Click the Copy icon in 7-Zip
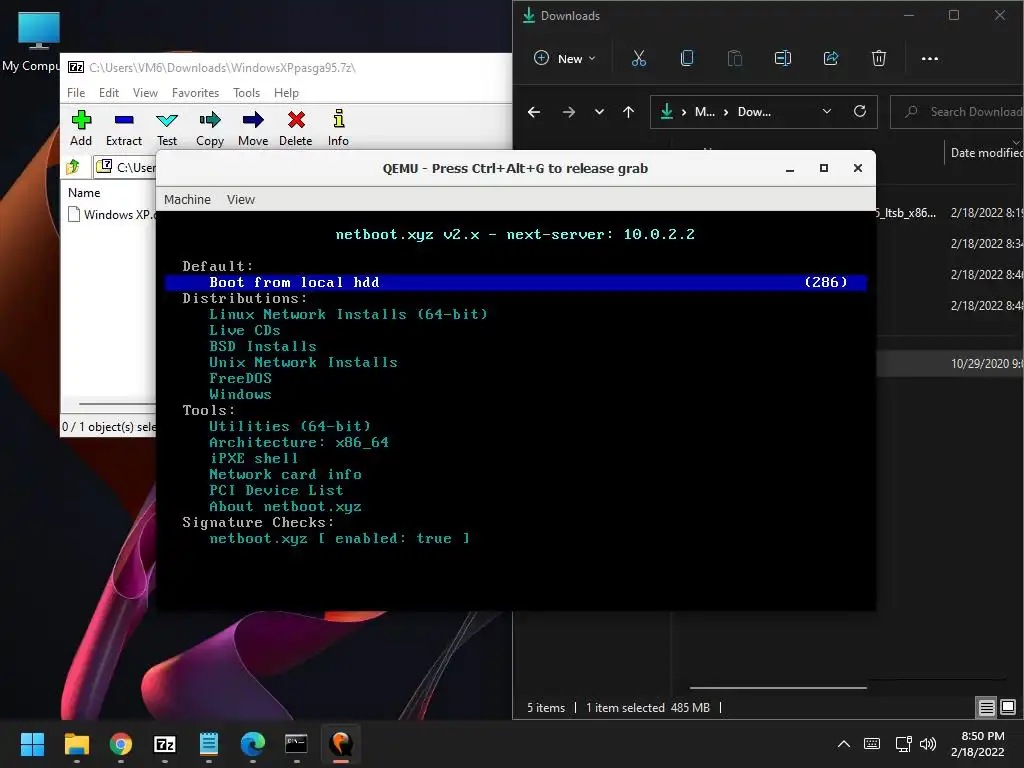Screen dimensions: 1024x768 210,128
